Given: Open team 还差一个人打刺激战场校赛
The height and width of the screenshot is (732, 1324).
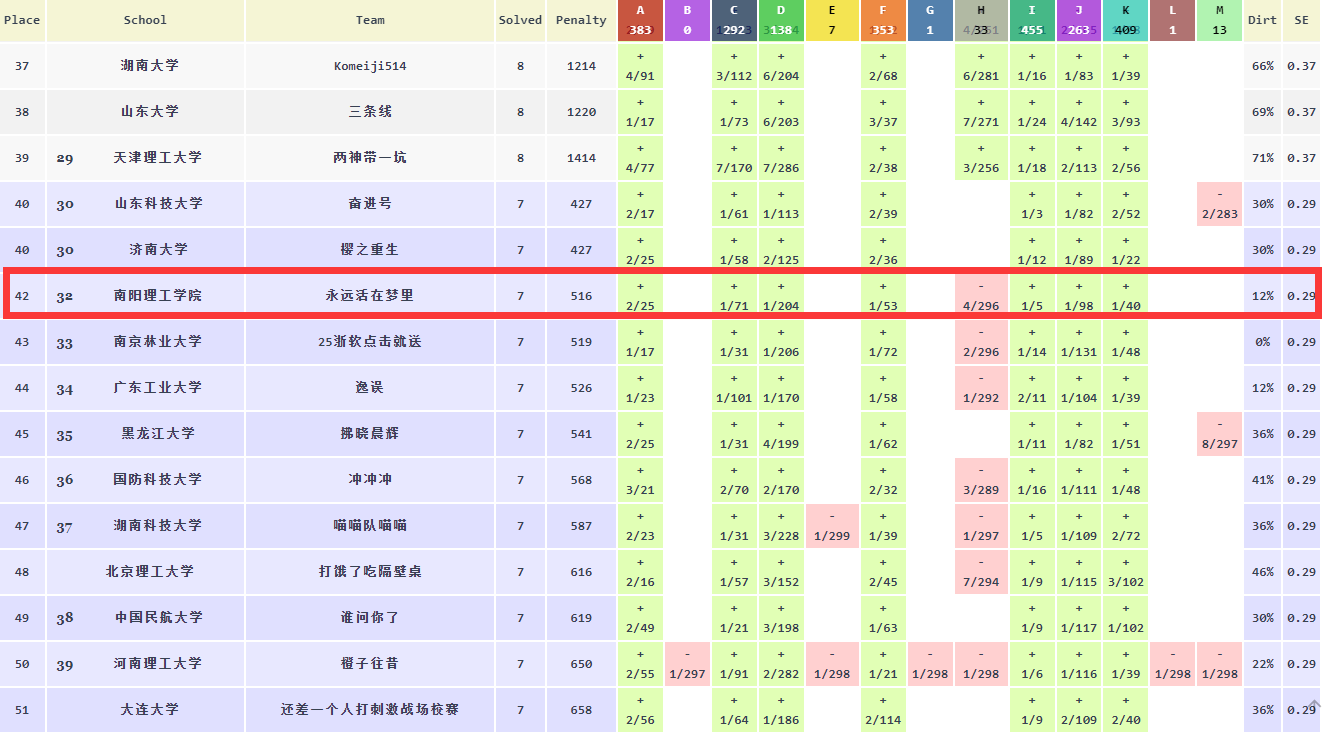Looking at the screenshot, I should [370, 710].
